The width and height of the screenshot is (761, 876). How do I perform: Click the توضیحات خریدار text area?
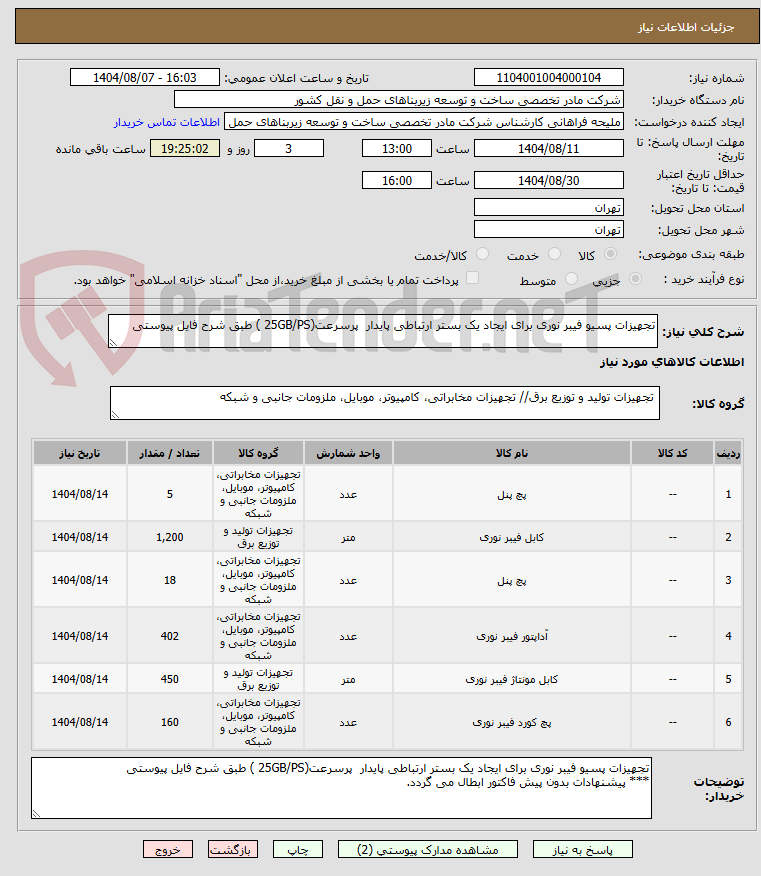click(341, 788)
